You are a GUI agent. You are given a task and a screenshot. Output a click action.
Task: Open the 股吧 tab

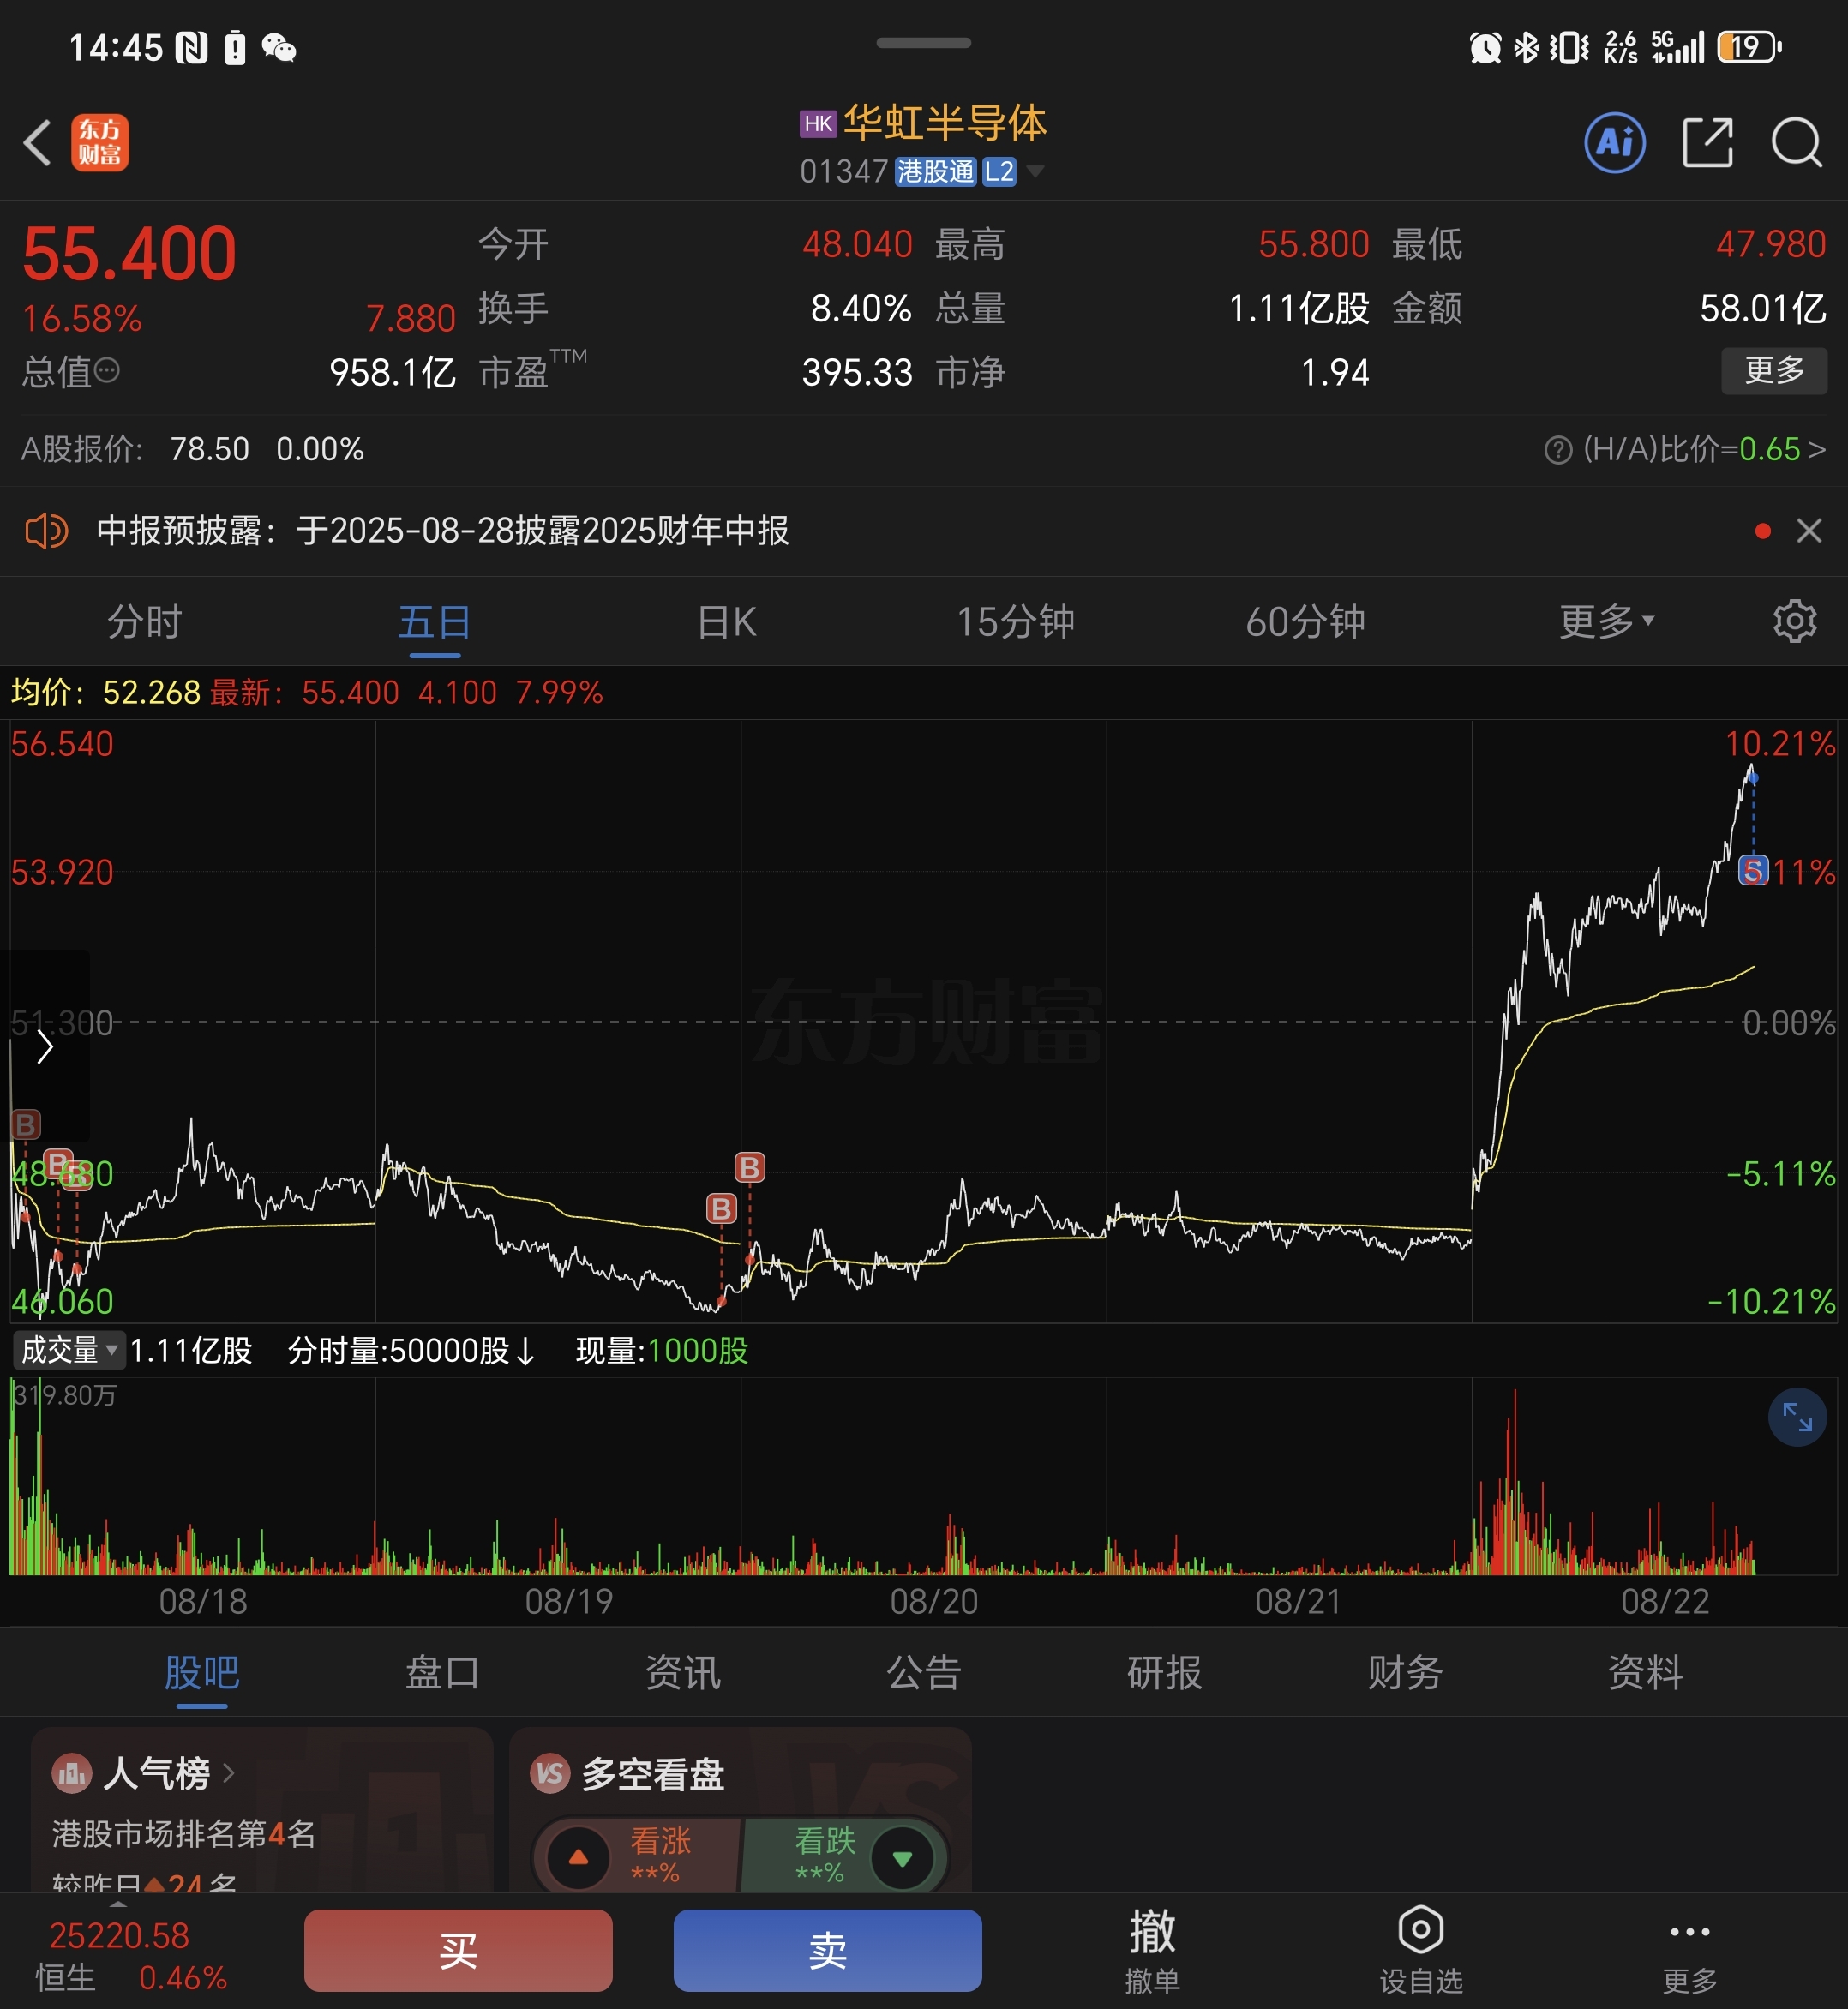click(x=202, y=1672)
